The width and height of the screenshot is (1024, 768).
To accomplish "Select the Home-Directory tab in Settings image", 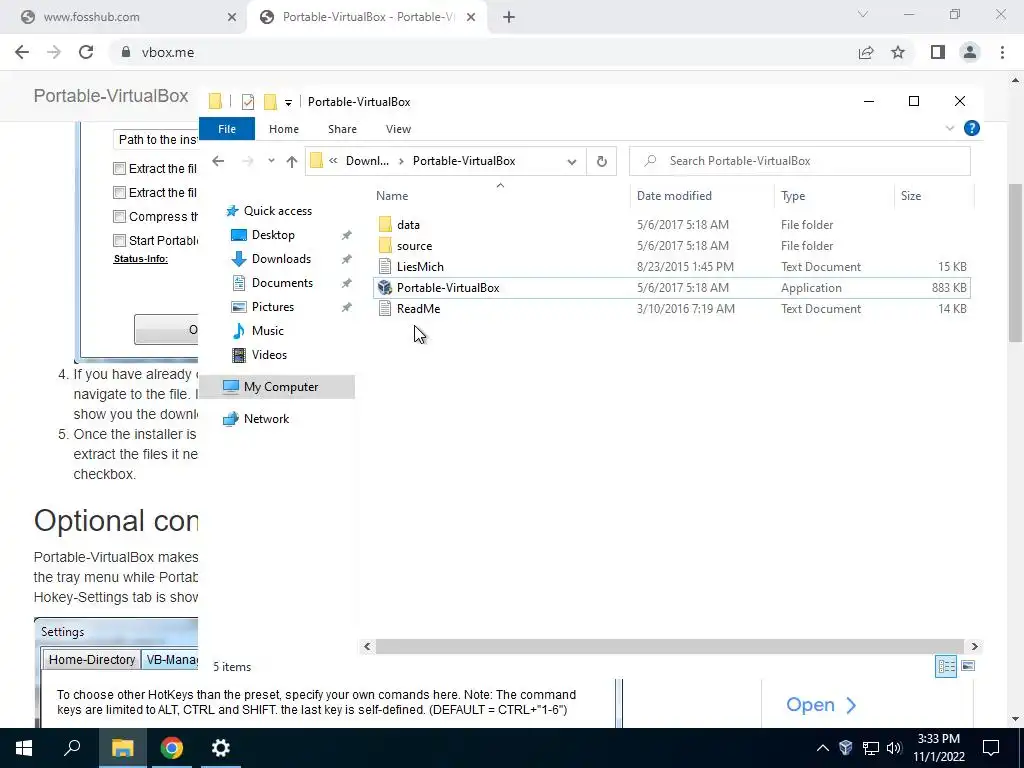I will pos(91,660).
